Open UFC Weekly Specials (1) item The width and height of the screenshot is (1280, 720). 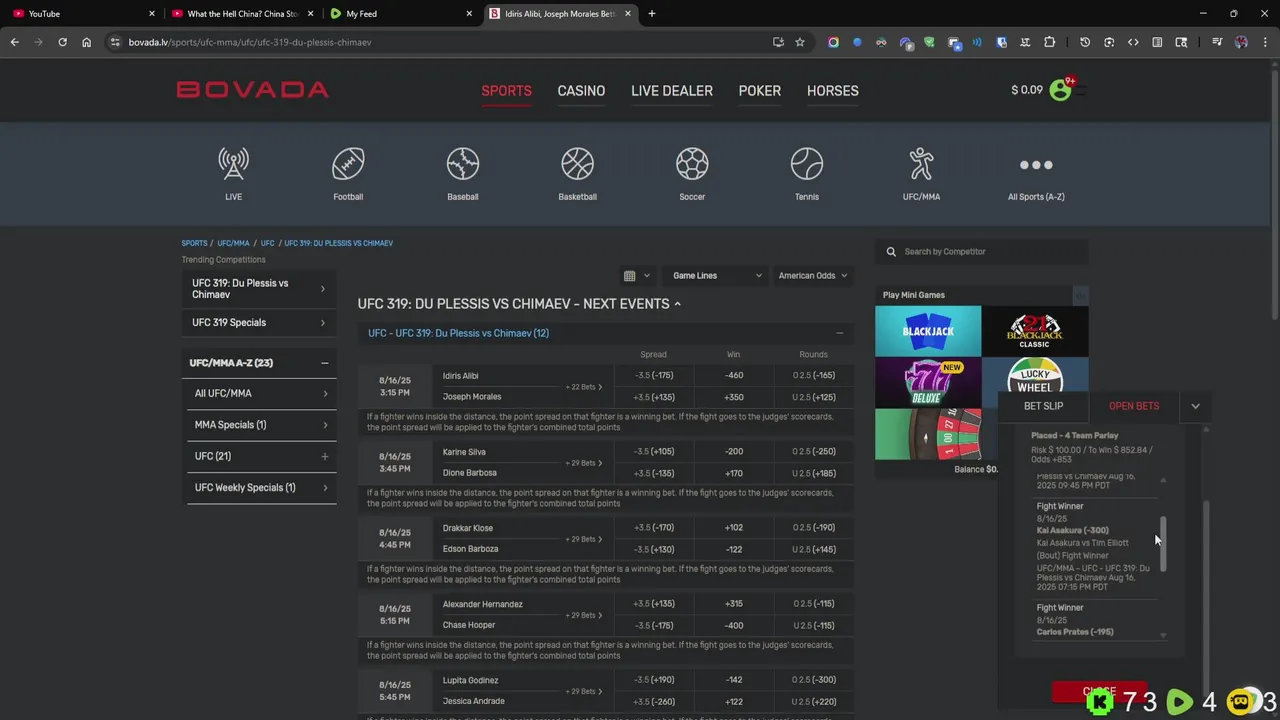tap(259, 488)
